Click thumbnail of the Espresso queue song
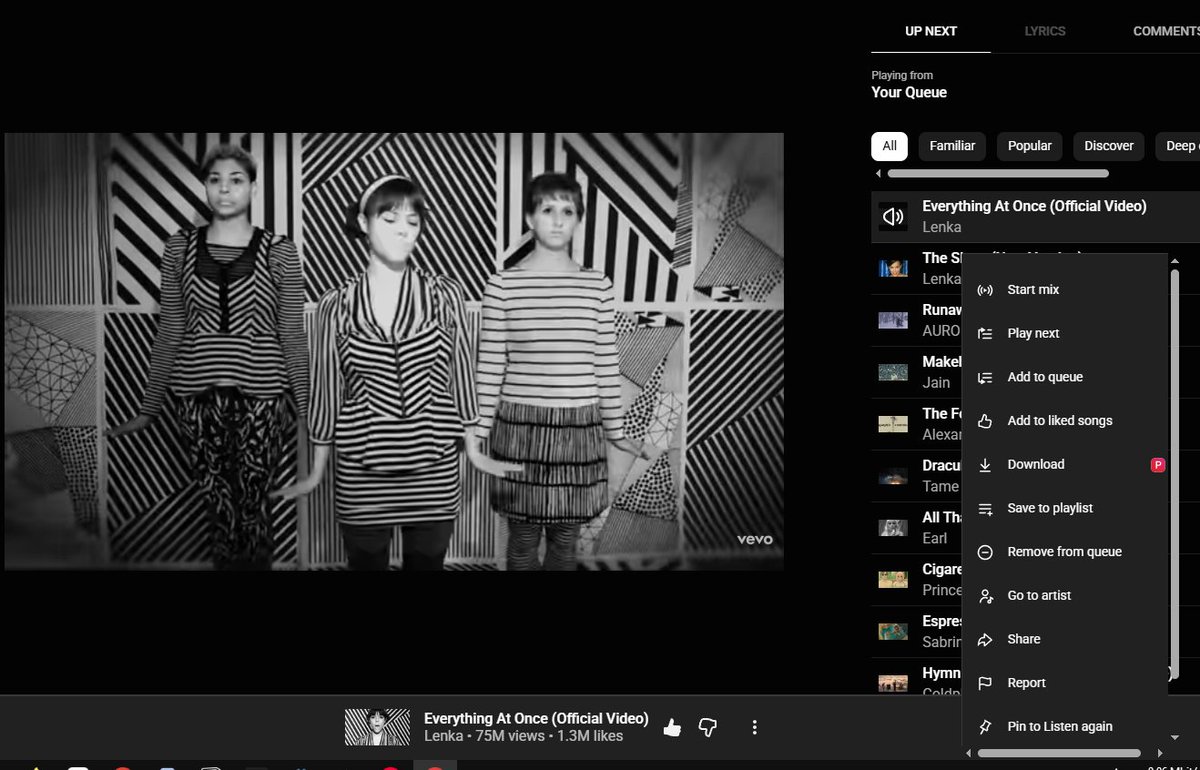This screenshot has height=770, width=1200. point(893,631)
